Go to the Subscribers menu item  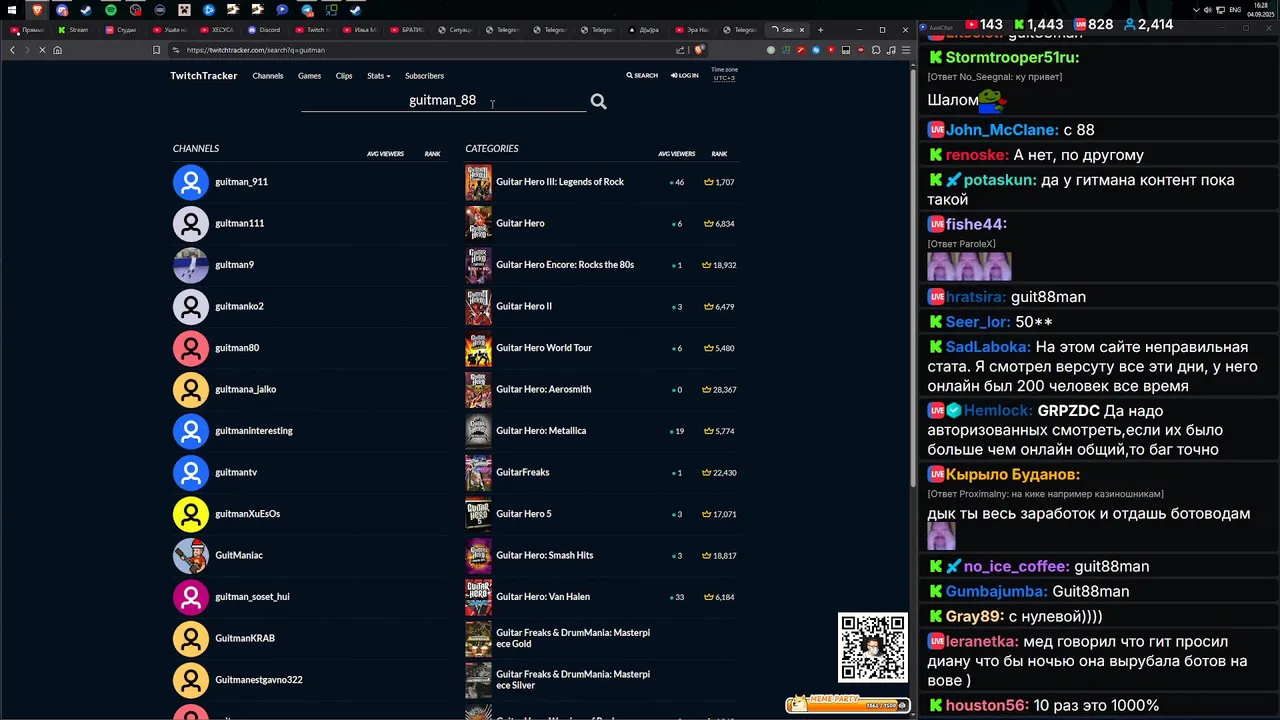point(424,76)
